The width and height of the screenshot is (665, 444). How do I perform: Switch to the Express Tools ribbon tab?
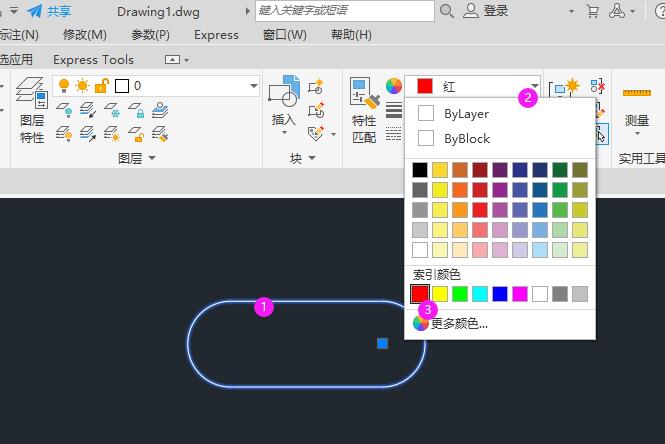93,60
